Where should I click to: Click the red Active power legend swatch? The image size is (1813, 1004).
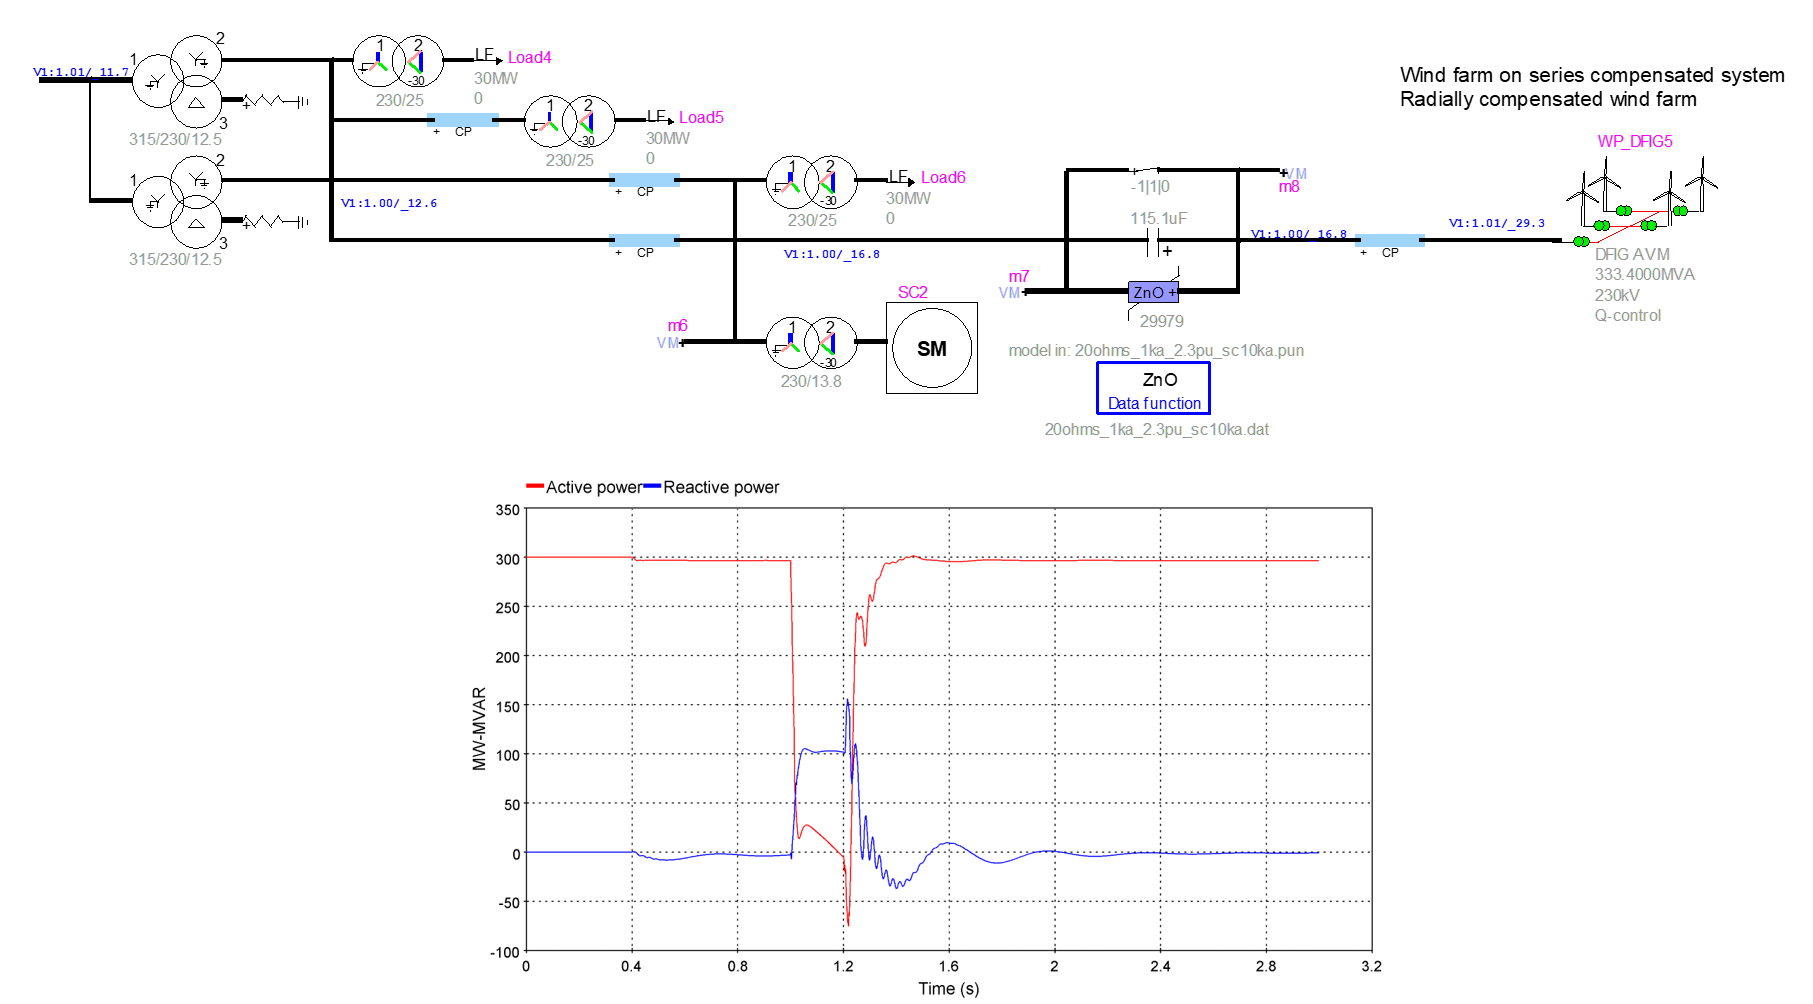534,487
